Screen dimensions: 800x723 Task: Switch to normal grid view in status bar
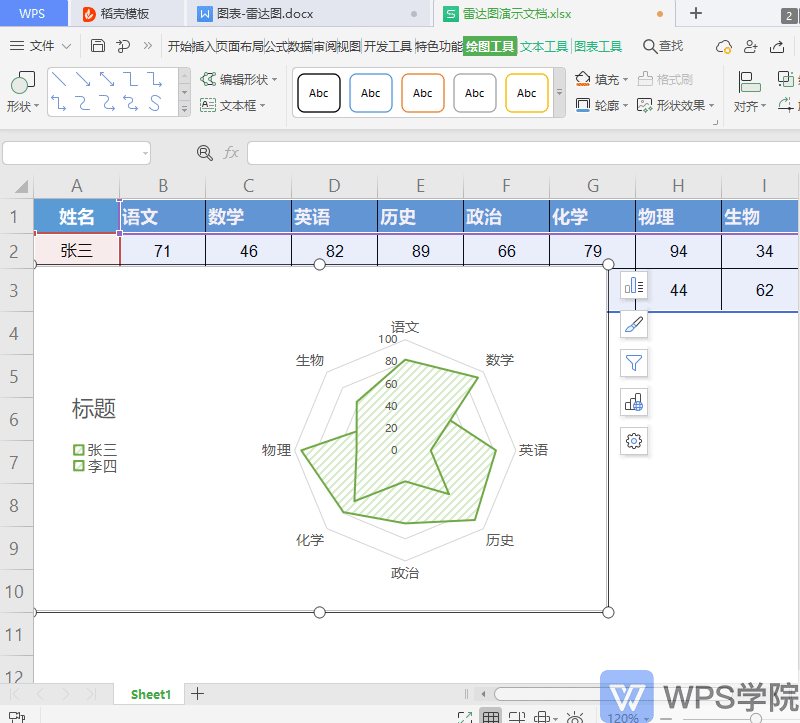491,717
